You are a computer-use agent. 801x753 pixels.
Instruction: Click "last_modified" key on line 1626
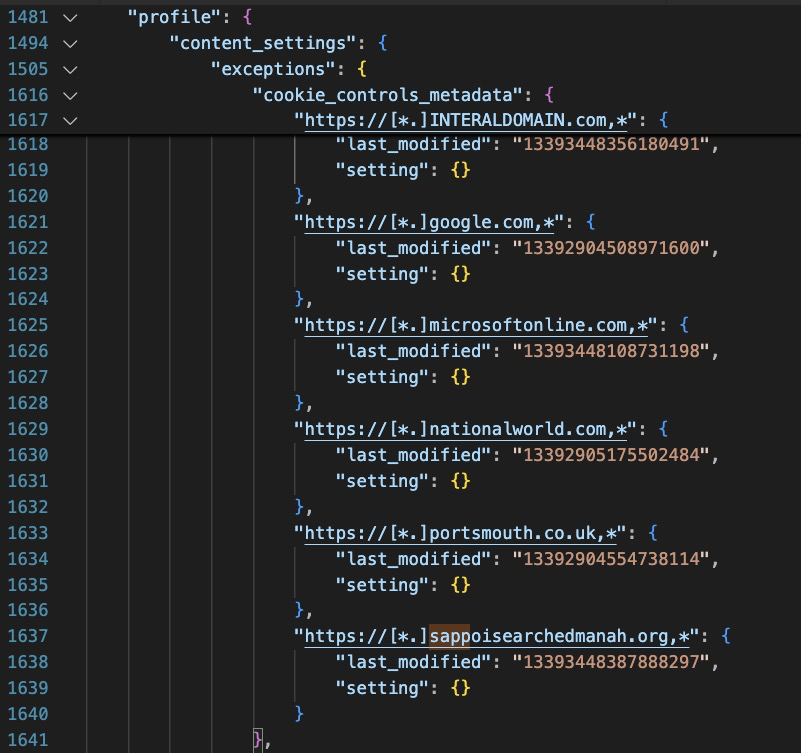[413, 351]
